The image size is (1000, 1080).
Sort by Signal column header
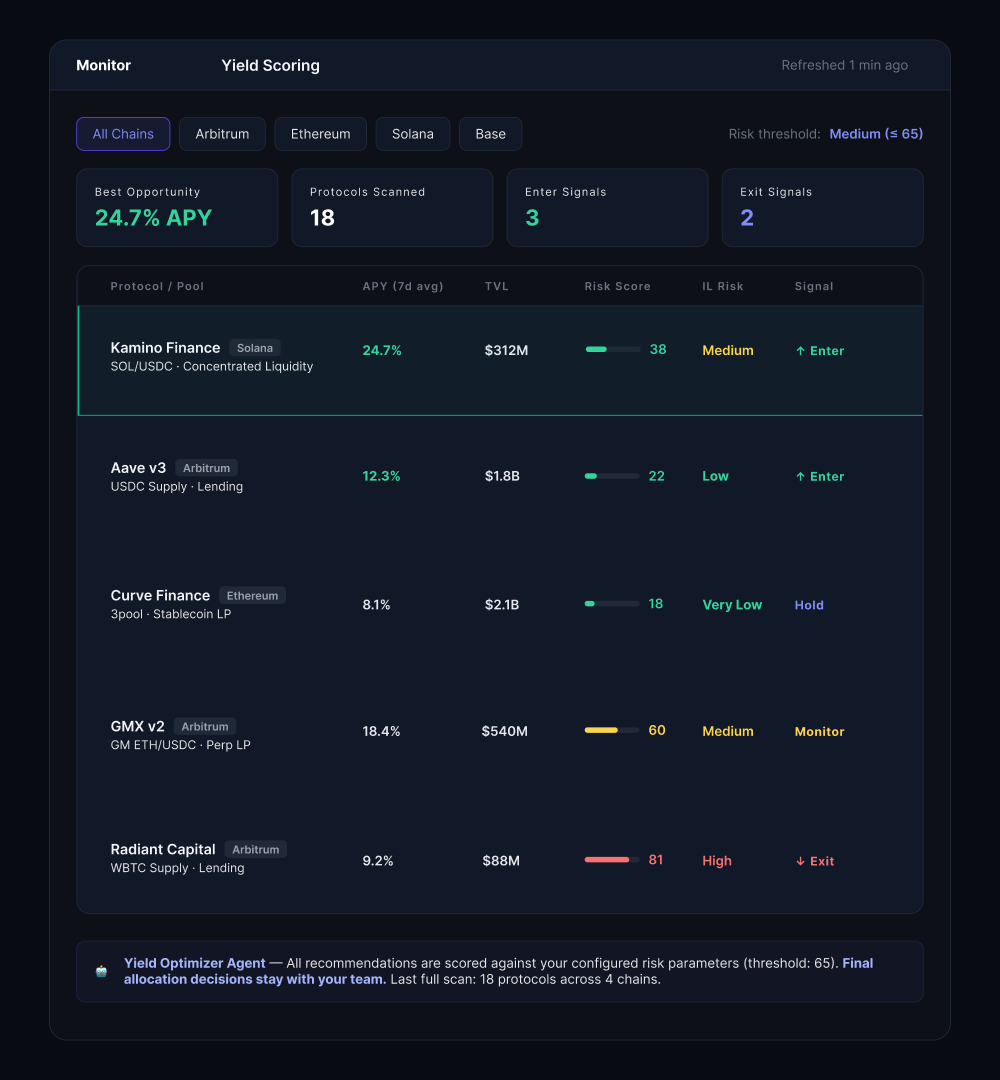[x=814, y=287]
